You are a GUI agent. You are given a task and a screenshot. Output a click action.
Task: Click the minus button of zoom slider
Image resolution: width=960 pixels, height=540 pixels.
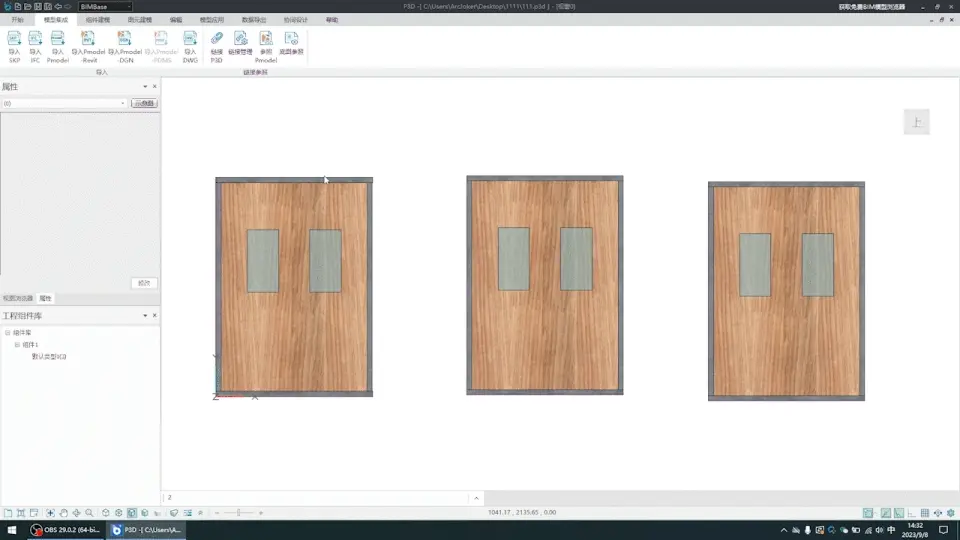point(217,513)
